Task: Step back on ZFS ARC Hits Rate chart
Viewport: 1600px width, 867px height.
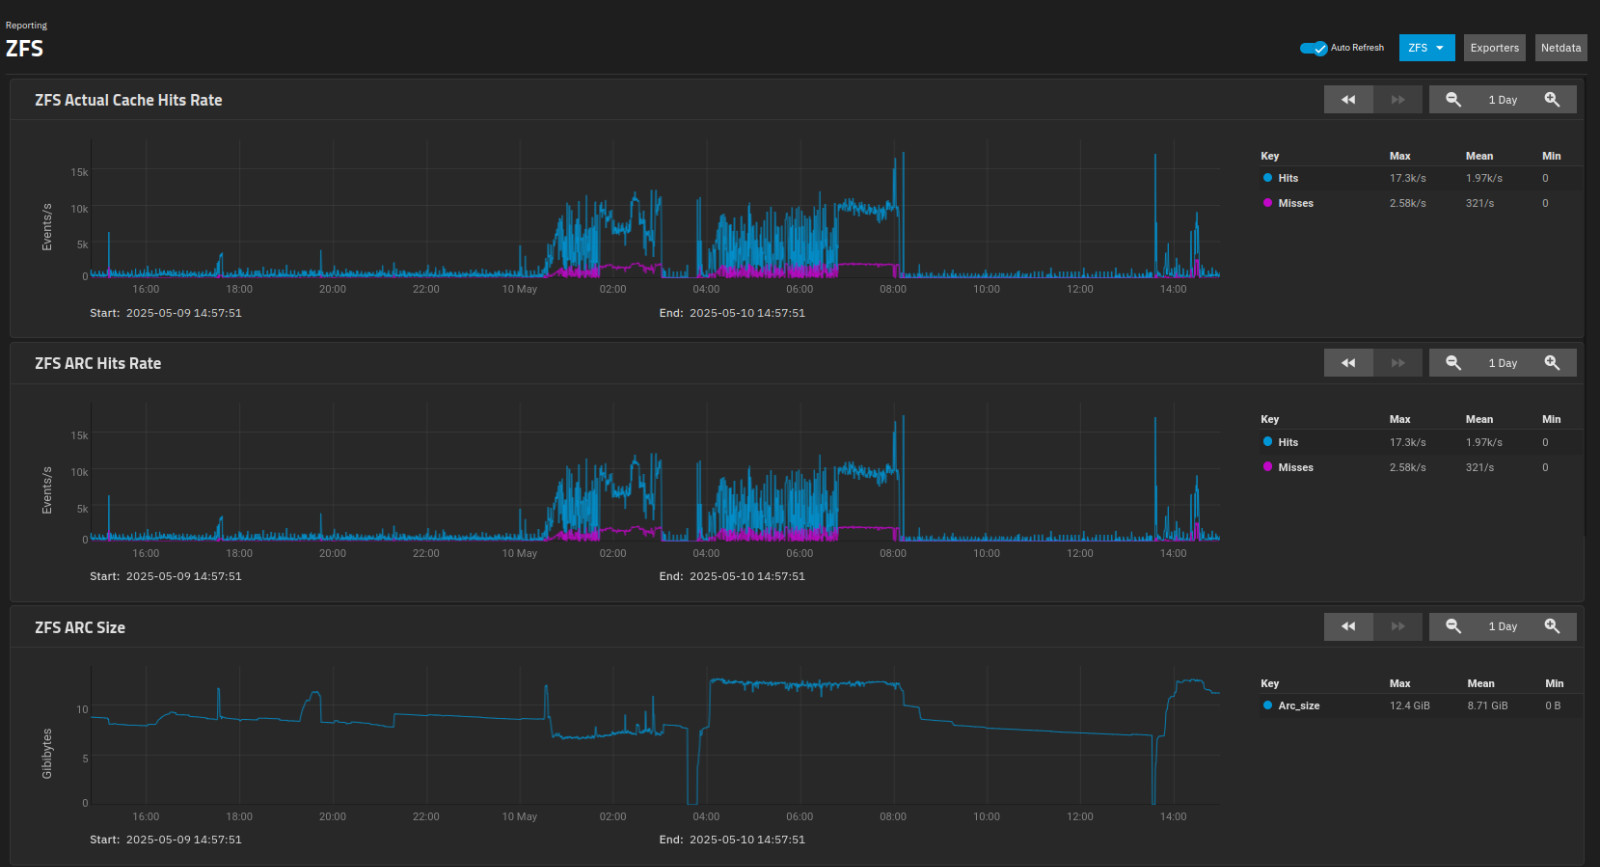Action: 1348,363
